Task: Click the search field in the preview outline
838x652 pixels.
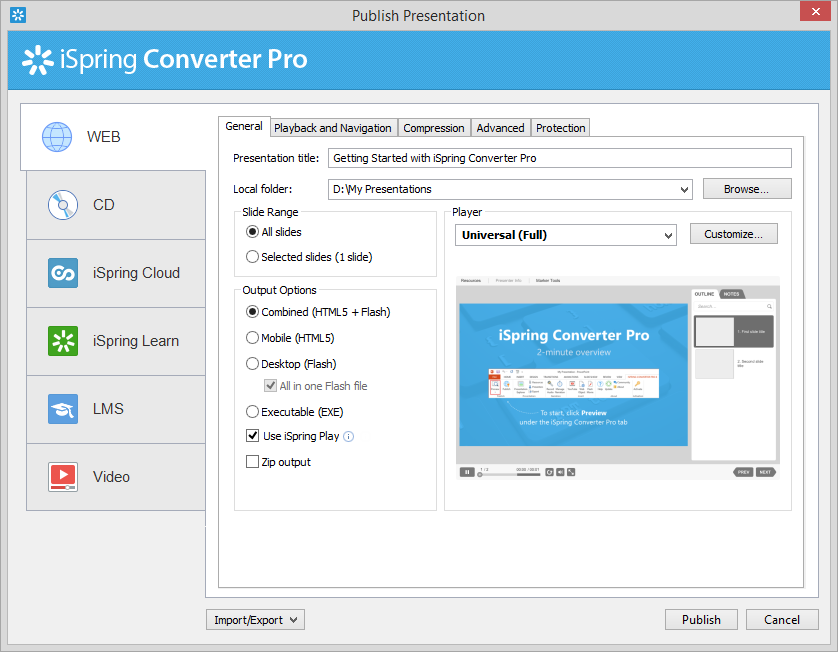Action: [733, 306]
